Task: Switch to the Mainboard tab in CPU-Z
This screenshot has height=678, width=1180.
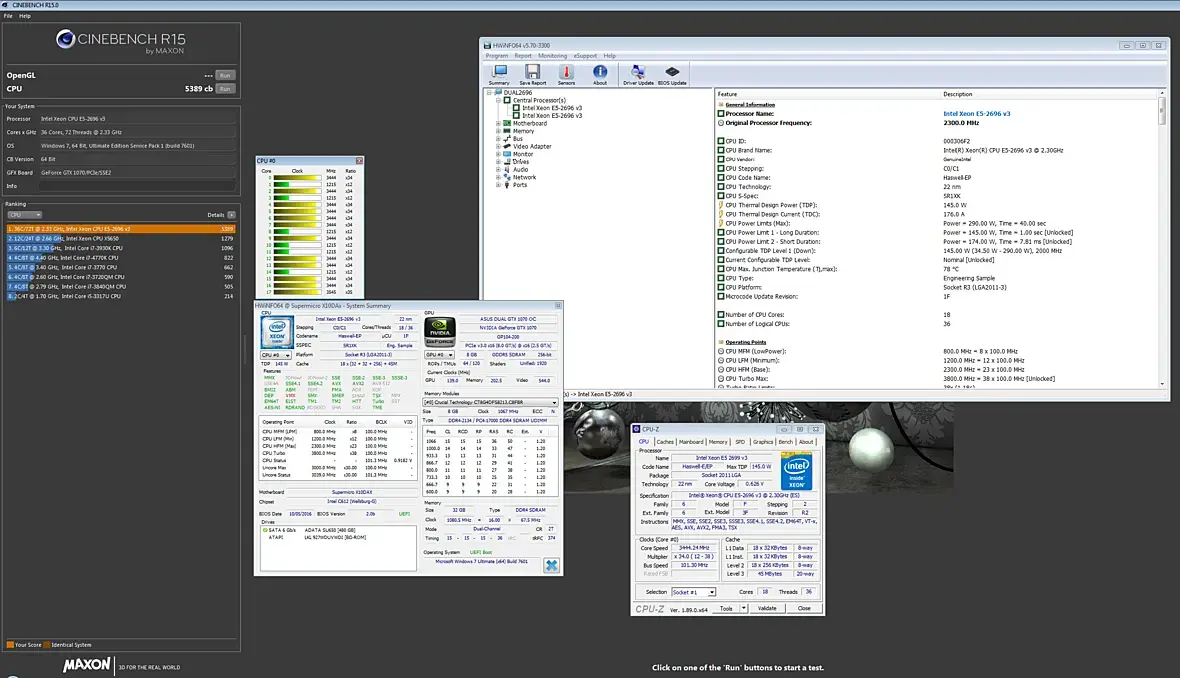Action: (x=691, y=441)
